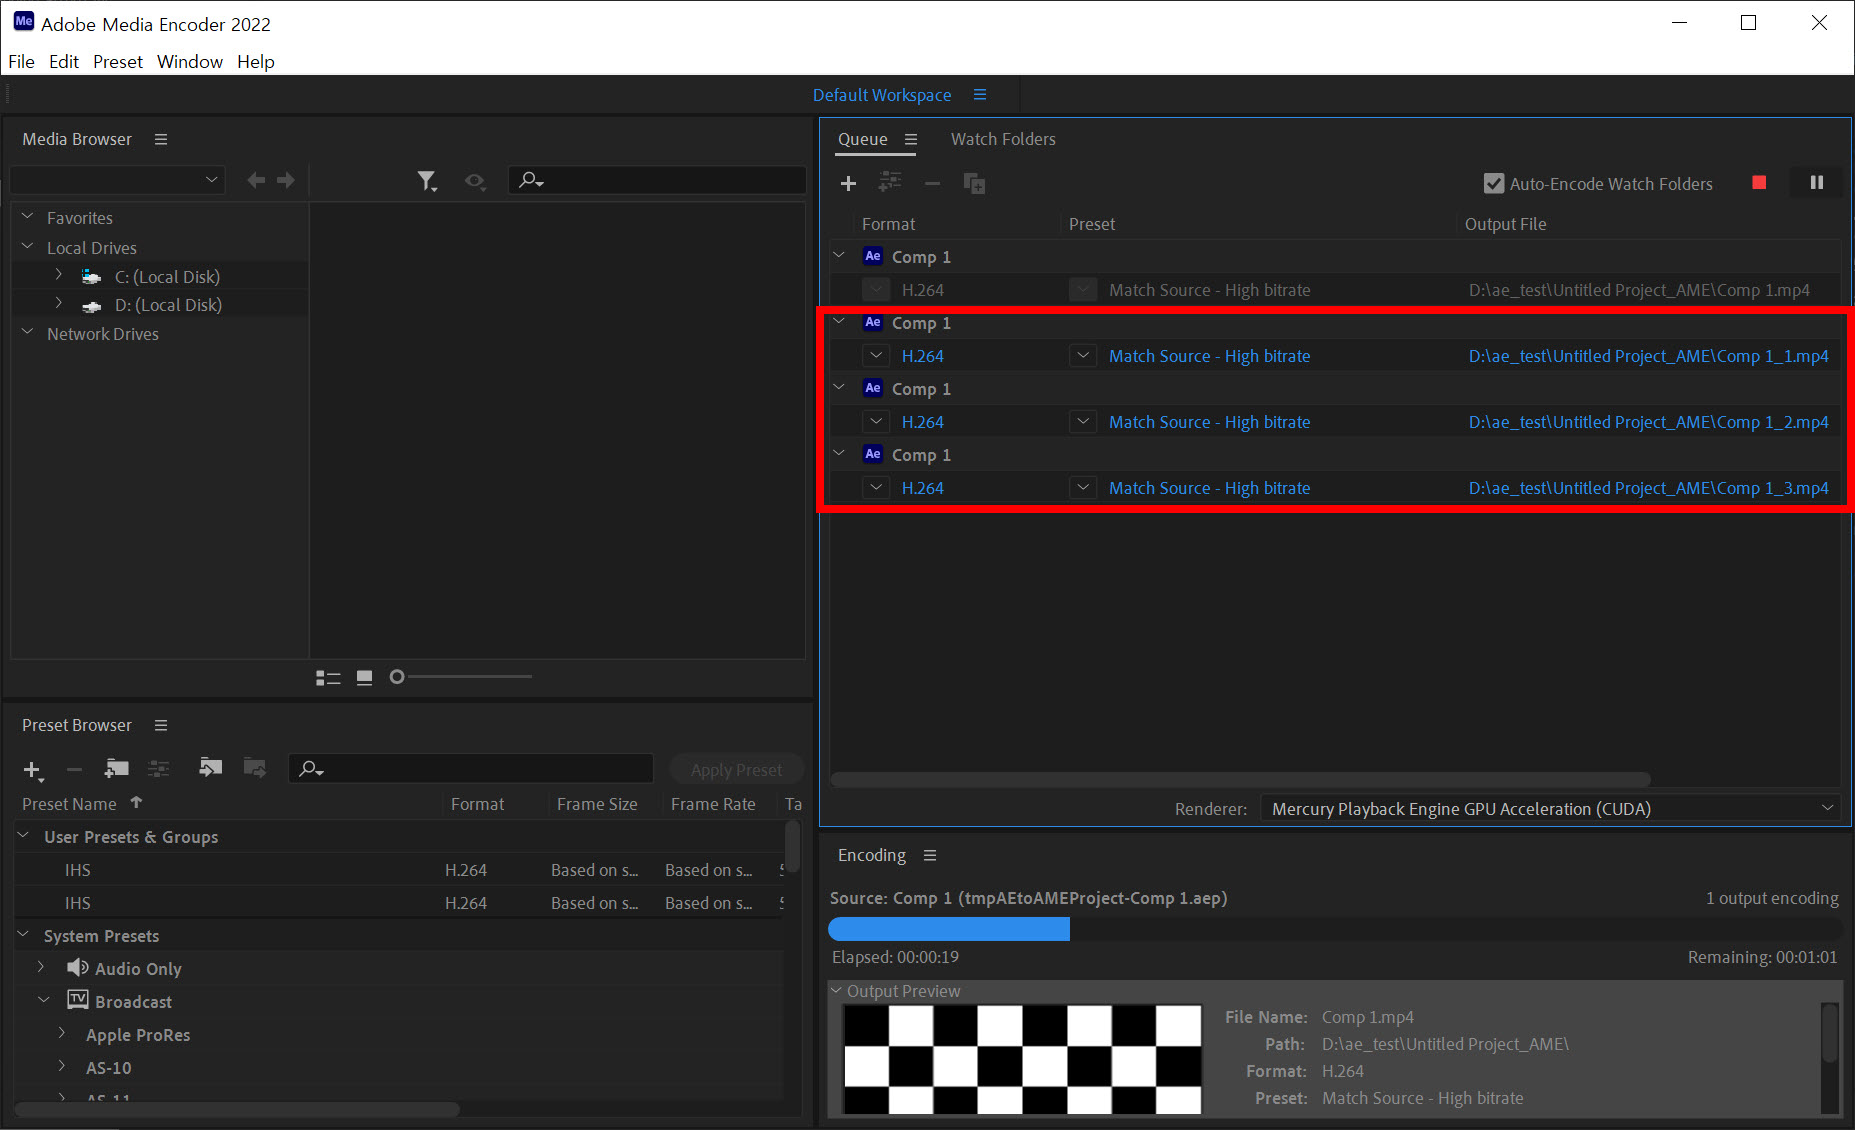This screenshot has height=1130, width=1855.
Task: Click Match Source preset link for Comp 1_3.mp4
Action: [1209, 488]
